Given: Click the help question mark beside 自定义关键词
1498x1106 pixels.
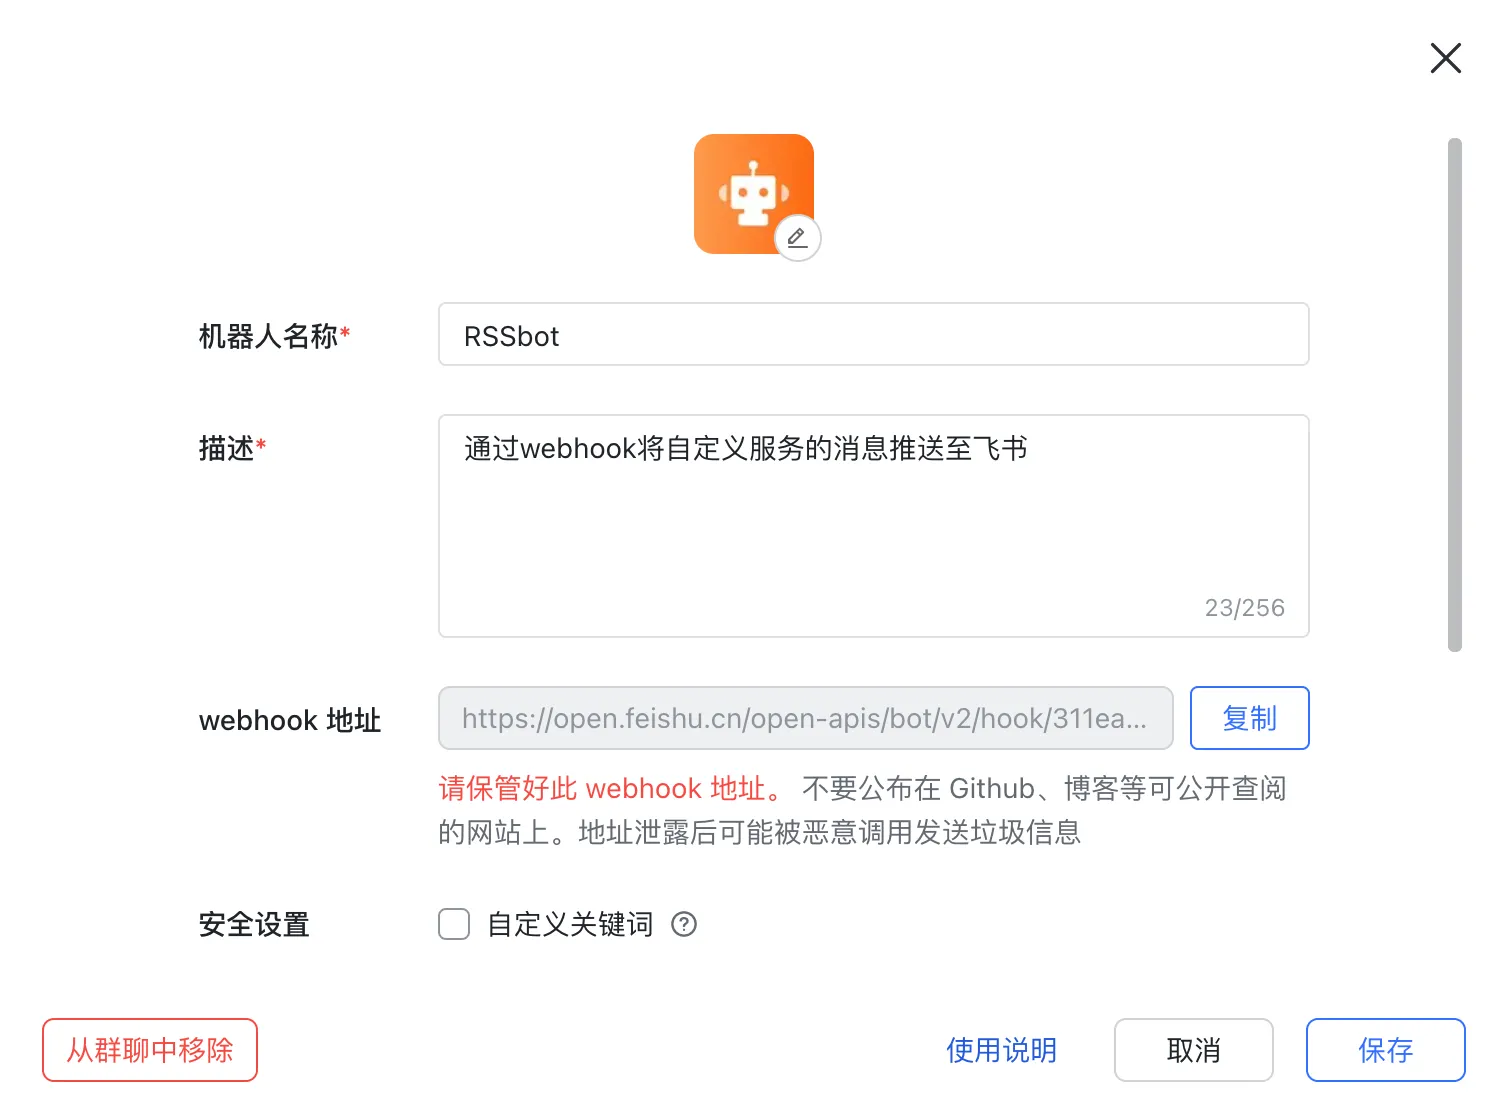Looking at the screenshot, I should coord(684,924).
